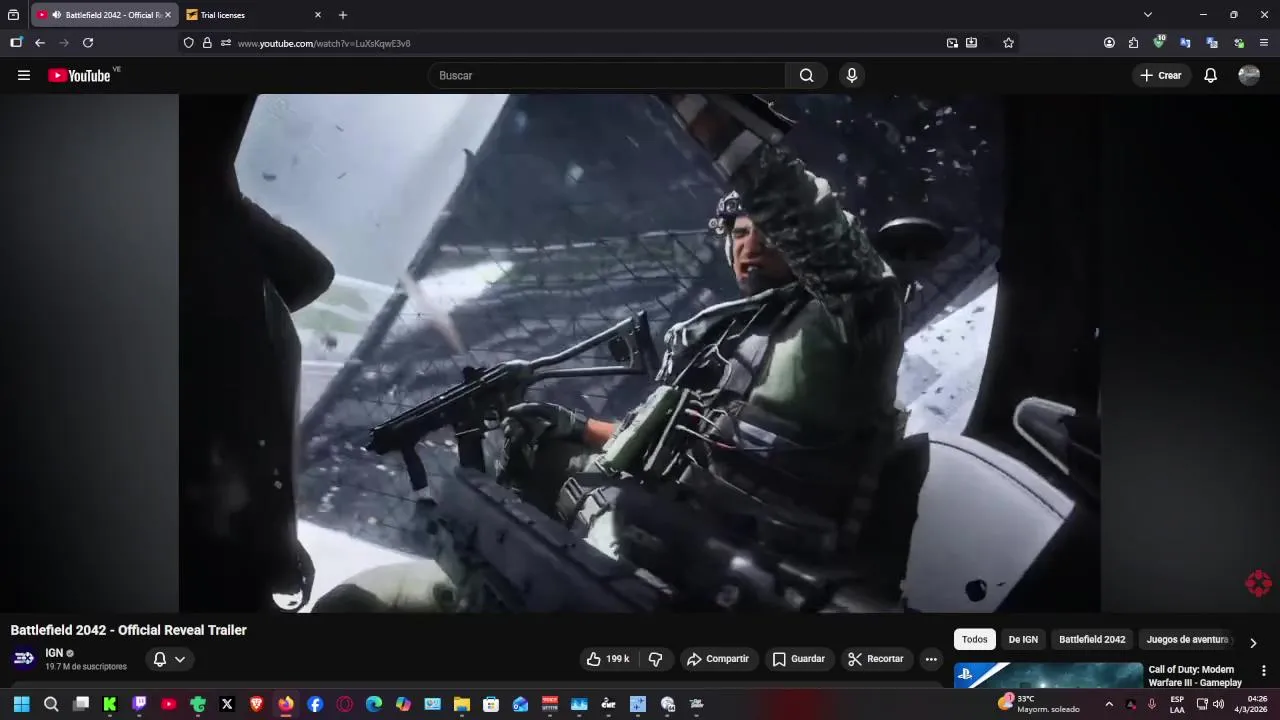Open the weather widget showing 33°C

point(1040,704)
